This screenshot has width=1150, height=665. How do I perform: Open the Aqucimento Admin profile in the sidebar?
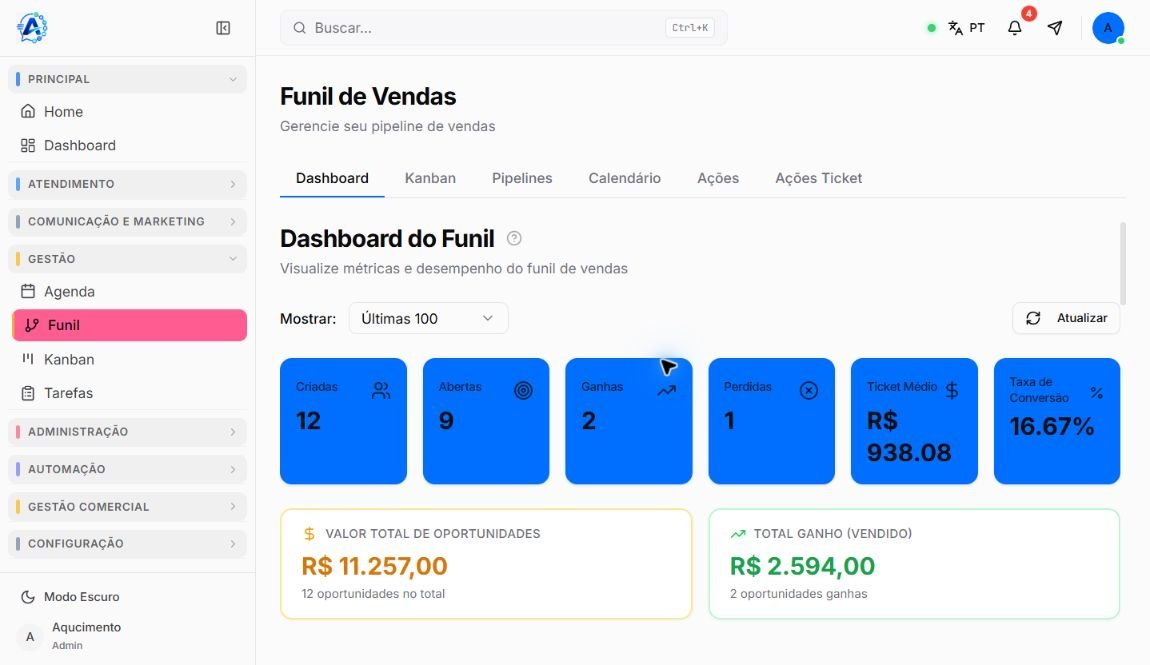128,636
